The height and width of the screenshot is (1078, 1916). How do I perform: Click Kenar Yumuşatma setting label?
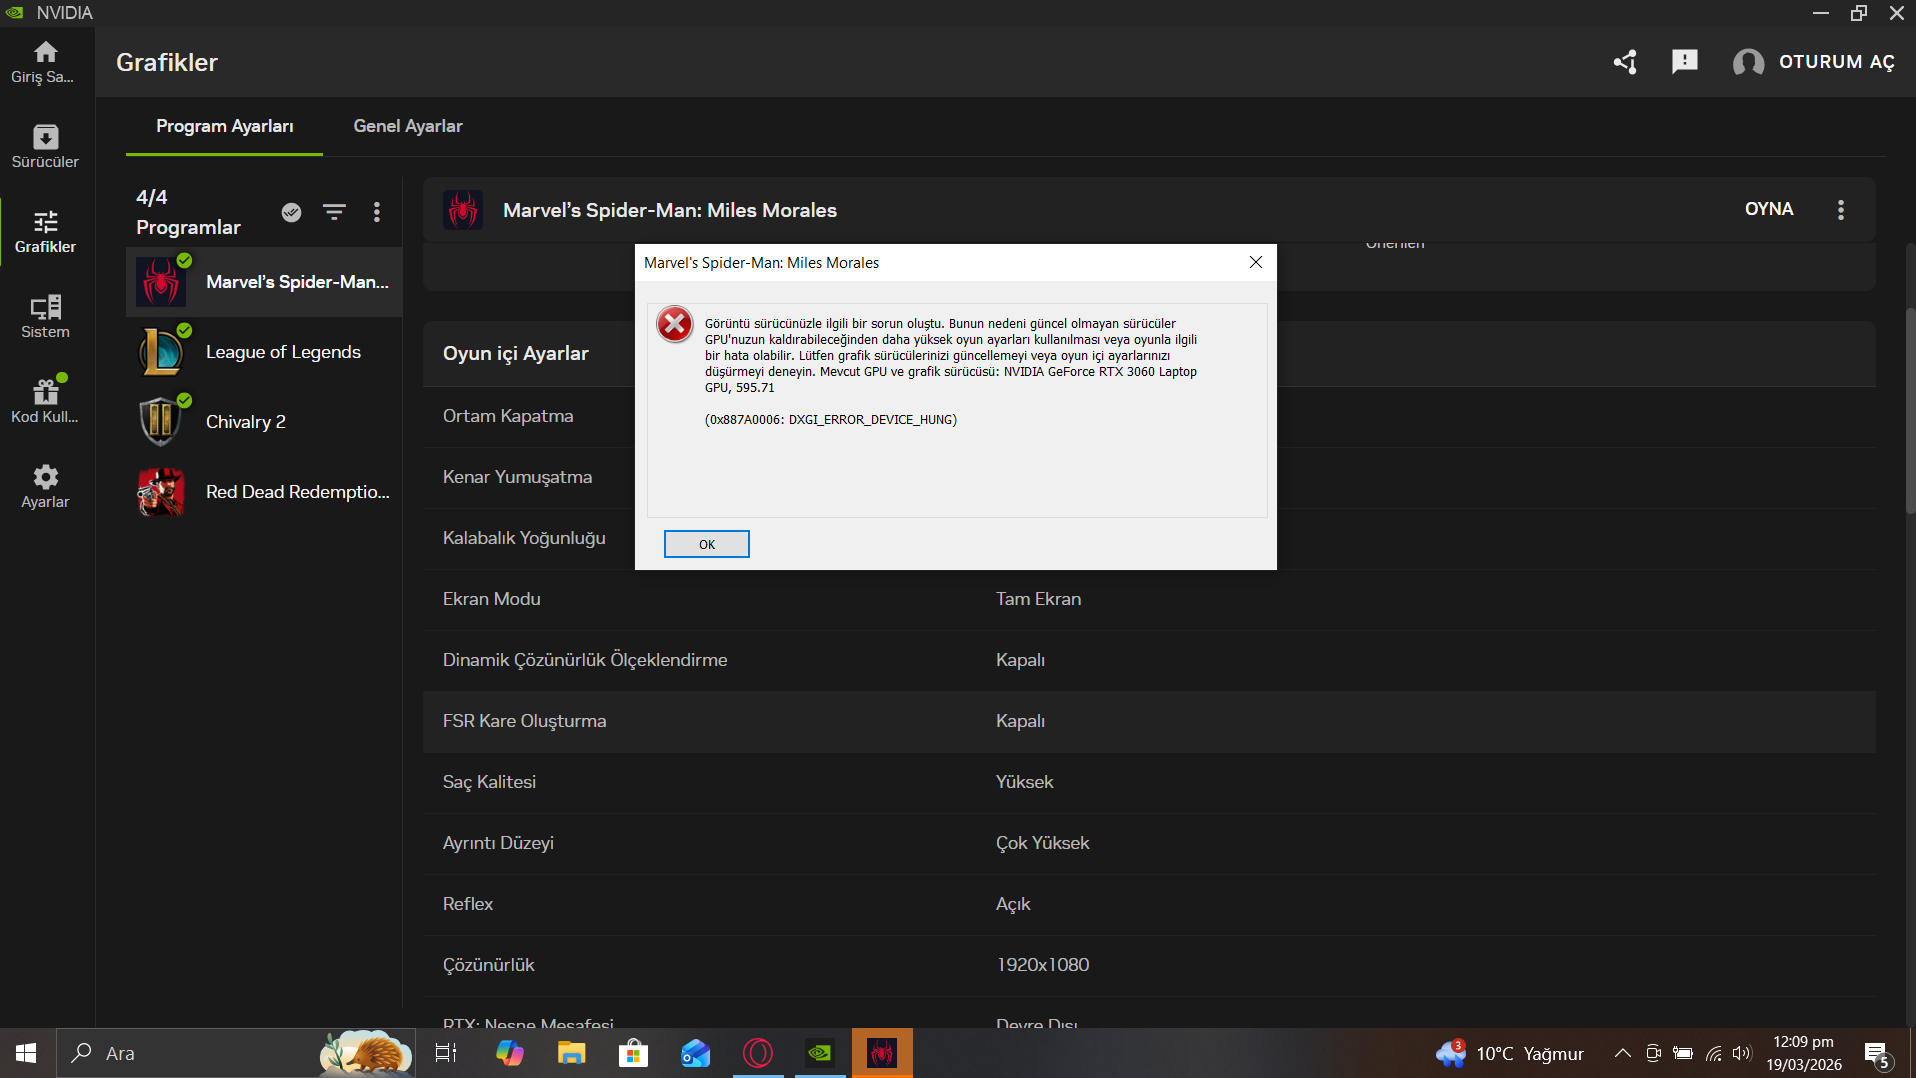[517, 477]
